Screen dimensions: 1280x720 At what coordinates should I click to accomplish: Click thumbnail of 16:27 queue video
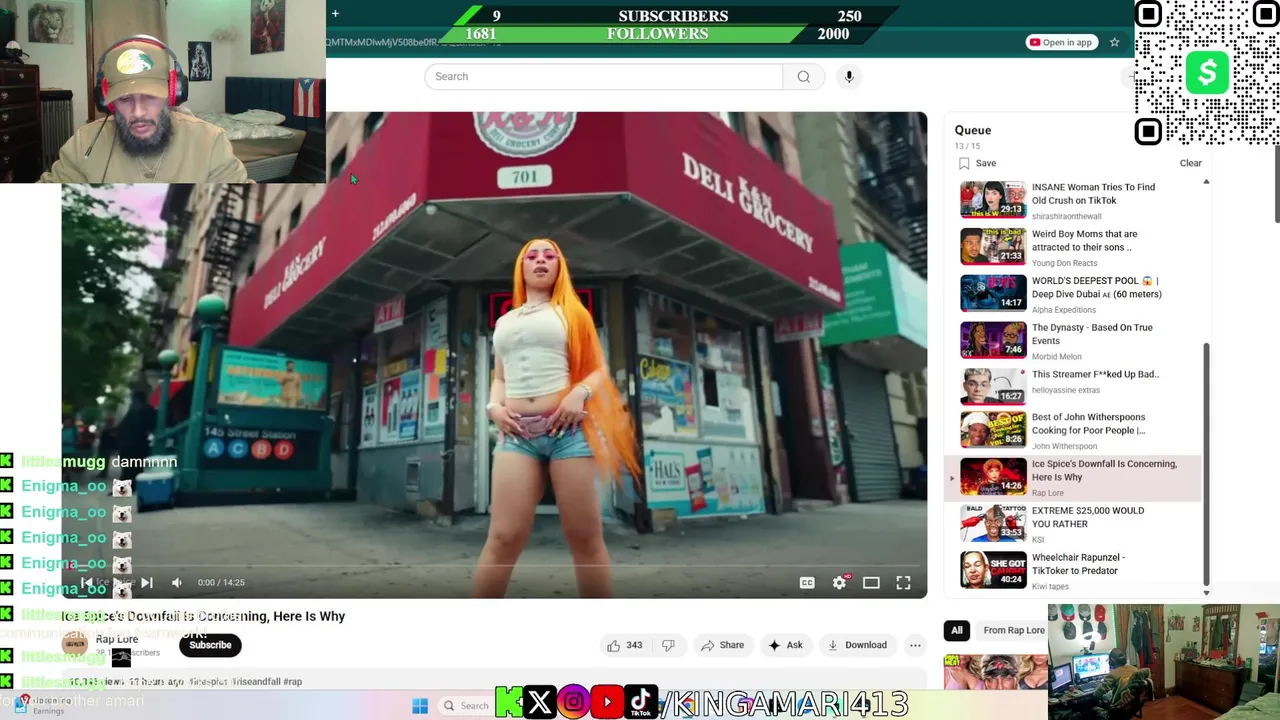coord(993,387)
